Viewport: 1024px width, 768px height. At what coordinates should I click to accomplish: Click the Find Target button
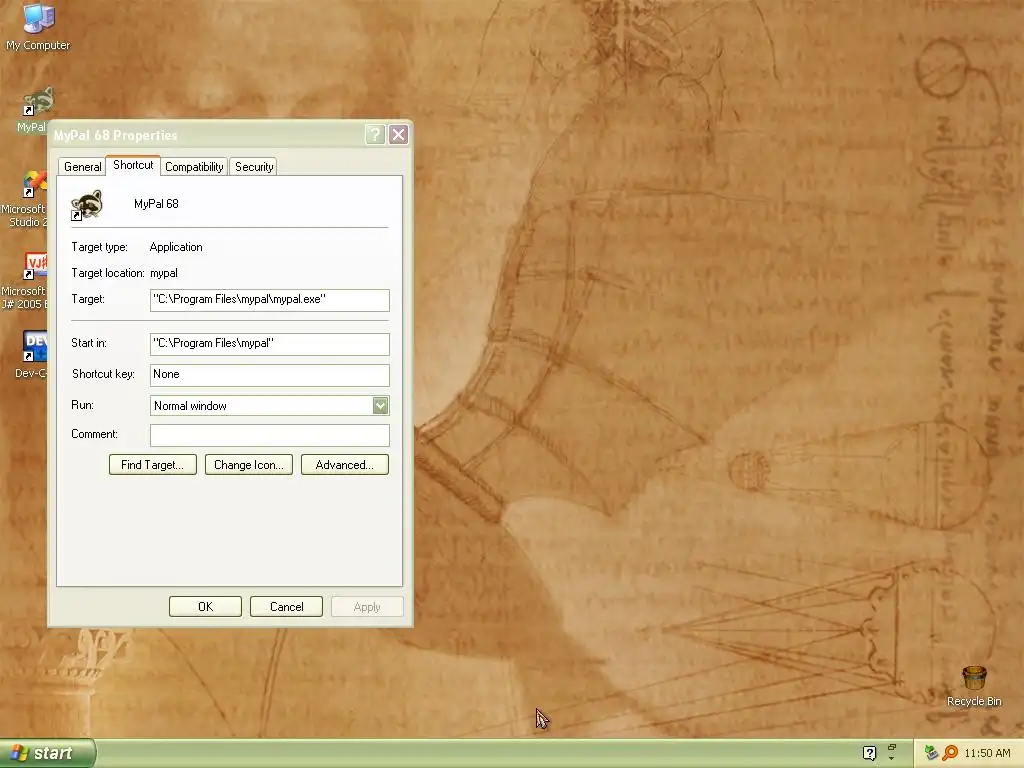click(x=153, y=465)
